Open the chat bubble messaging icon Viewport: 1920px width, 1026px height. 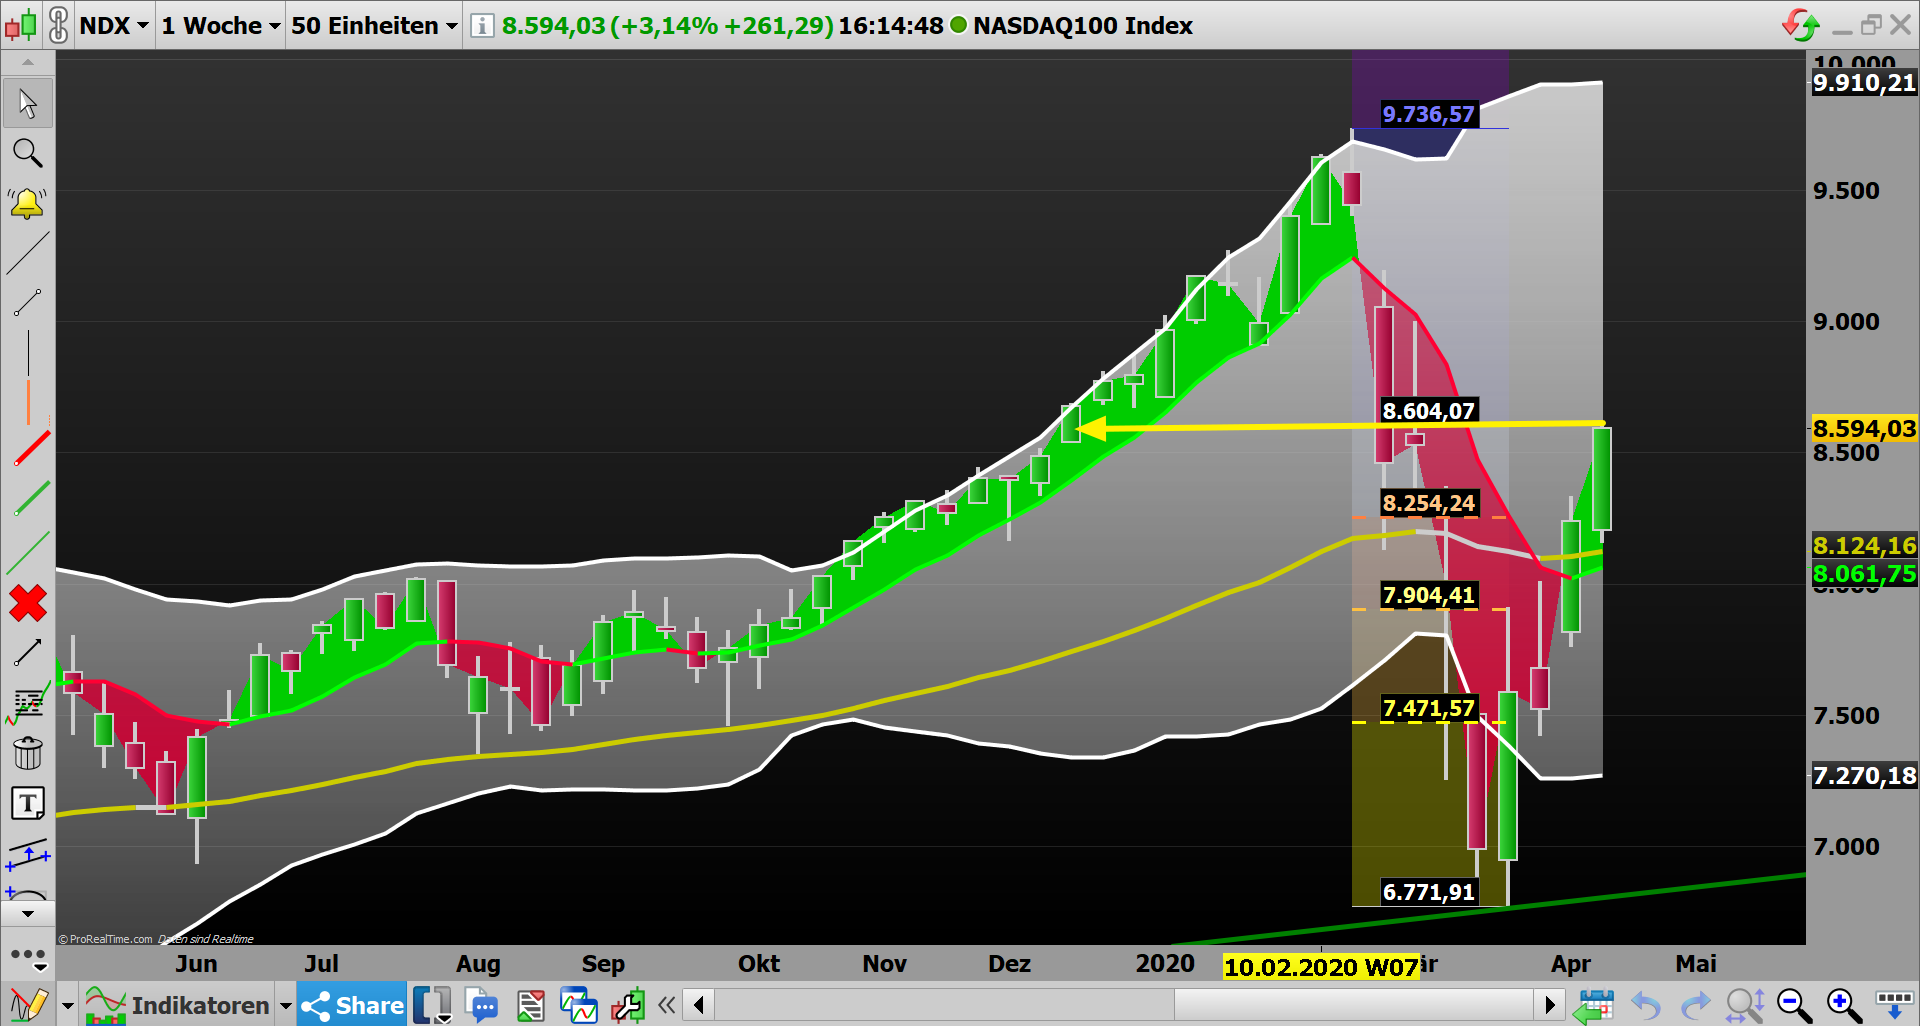click(x=483, y=1005)
